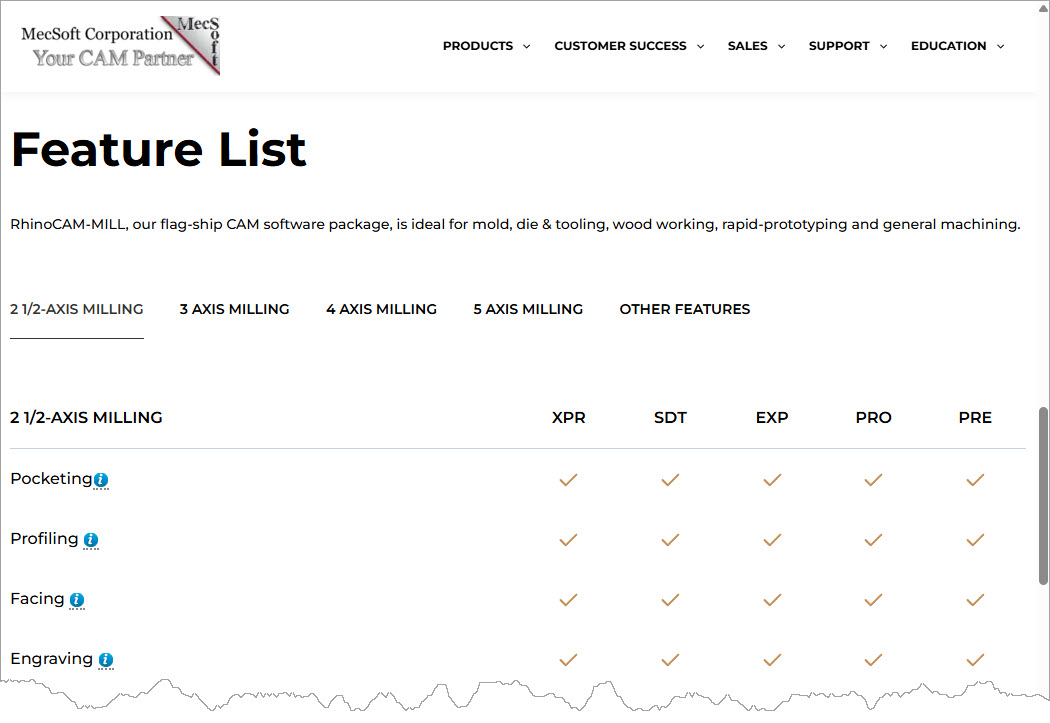
Task: Click the MecSoft Corporation logo
Action: (120, 46)
